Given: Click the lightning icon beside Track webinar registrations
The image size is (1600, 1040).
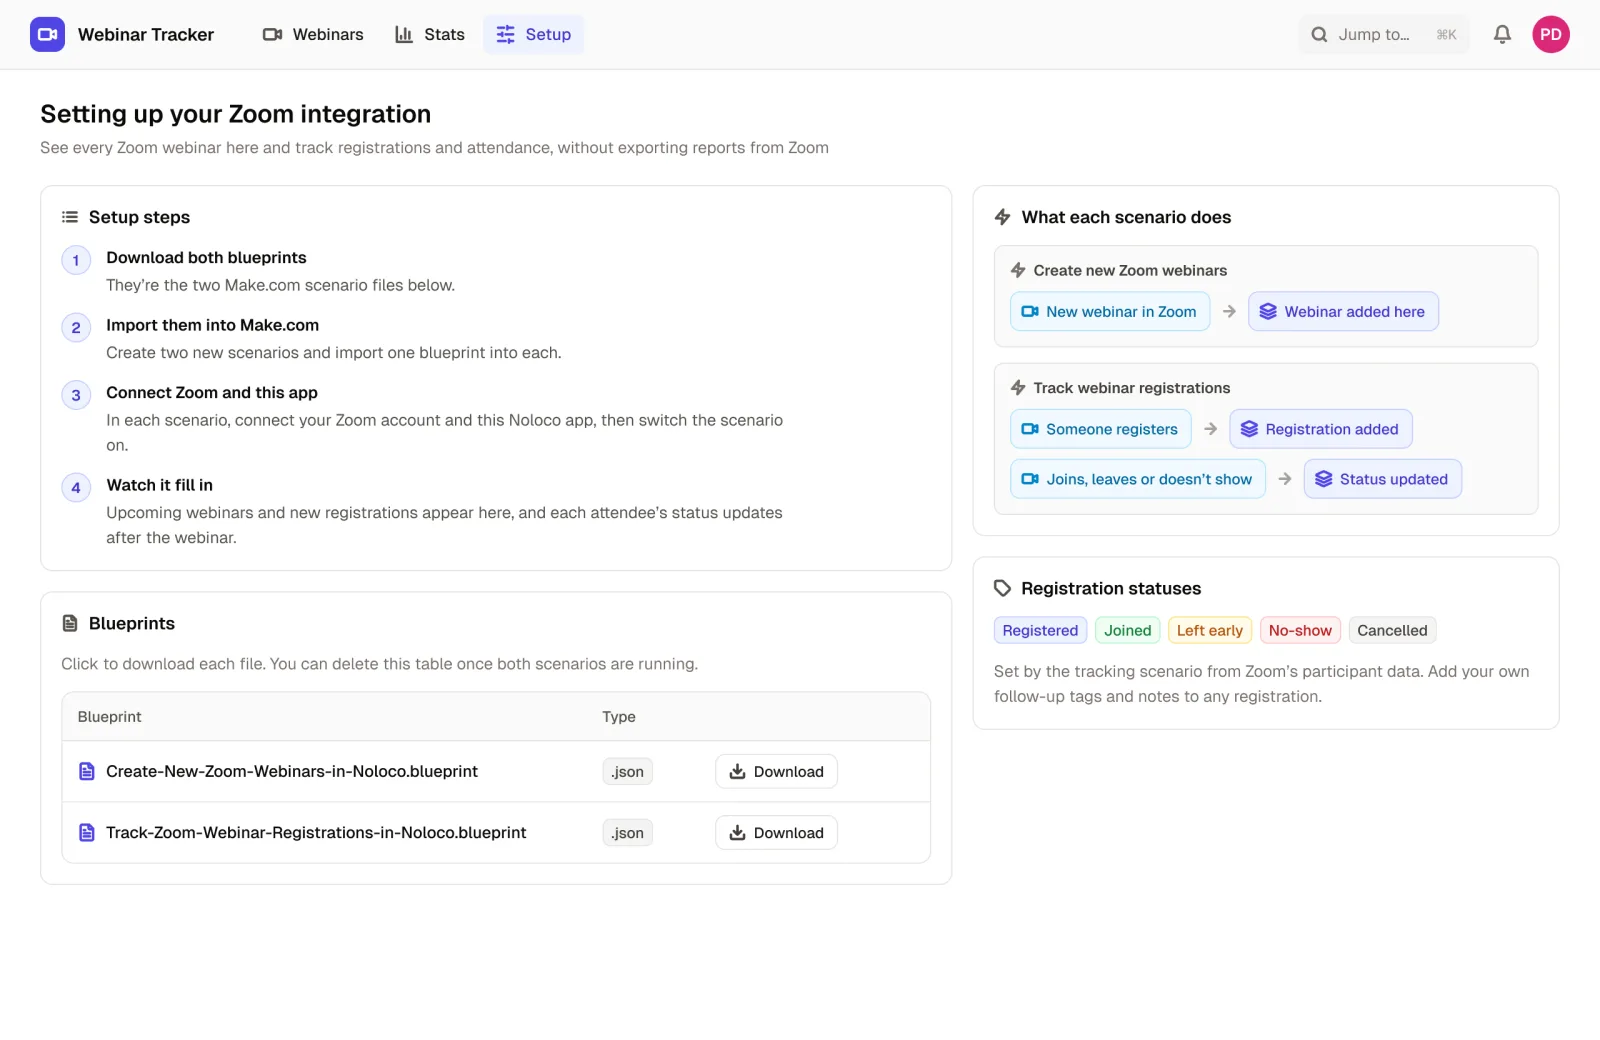Looking at the screenshot, I should tap(1018, 388).
